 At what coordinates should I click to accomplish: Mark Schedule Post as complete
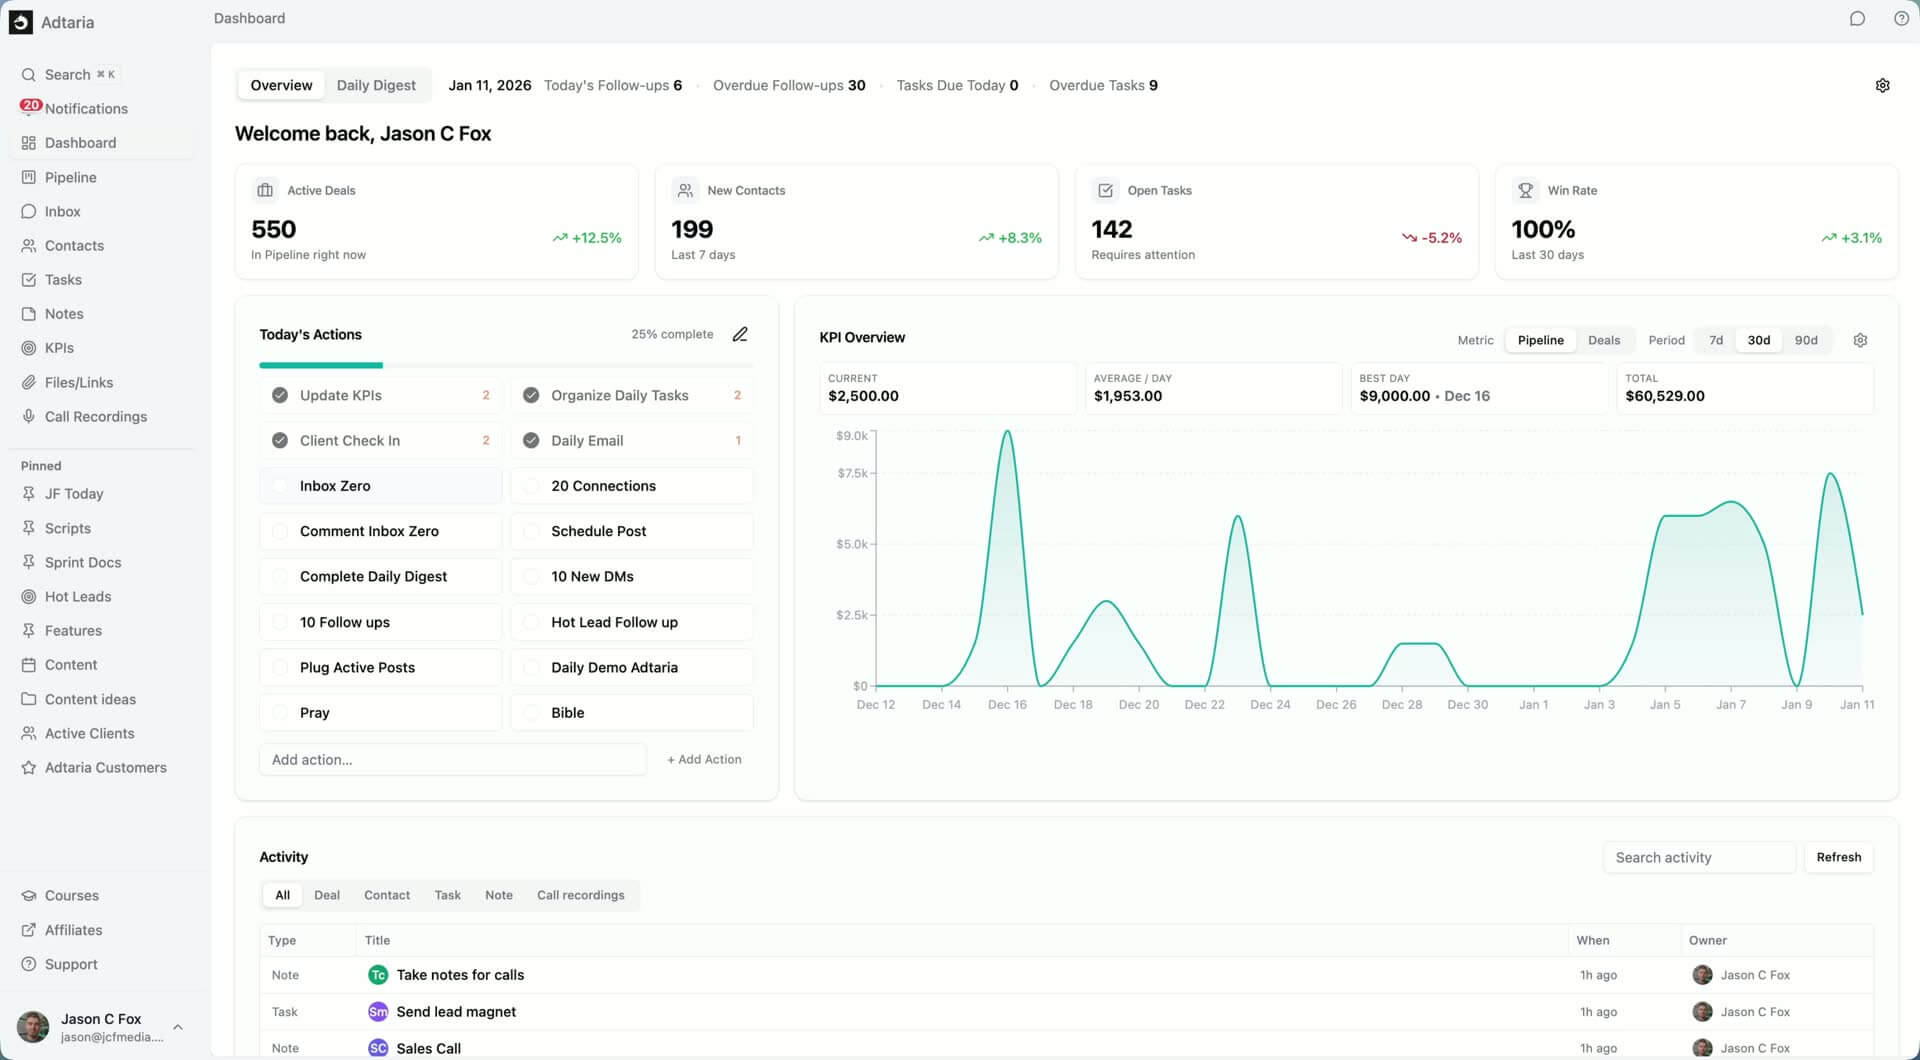click(x=531, y=531)
